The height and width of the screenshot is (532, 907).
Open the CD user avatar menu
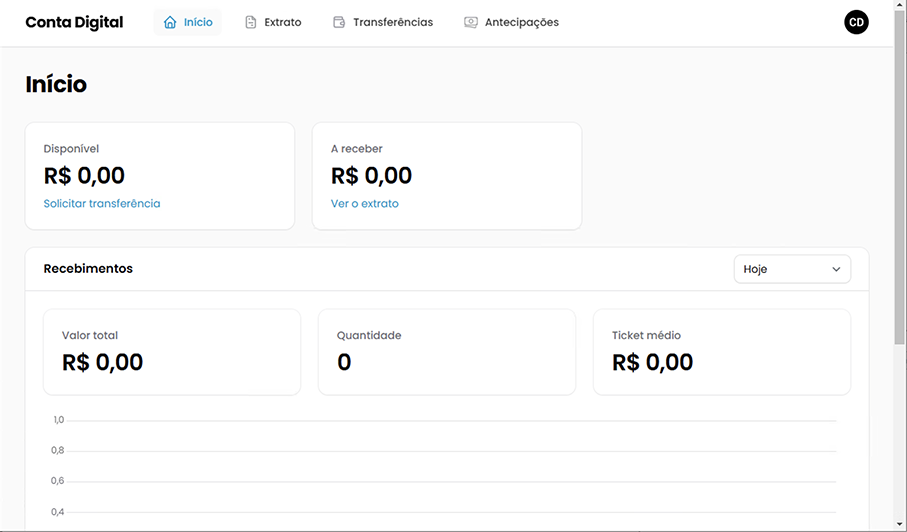click(x=856, y=22)
